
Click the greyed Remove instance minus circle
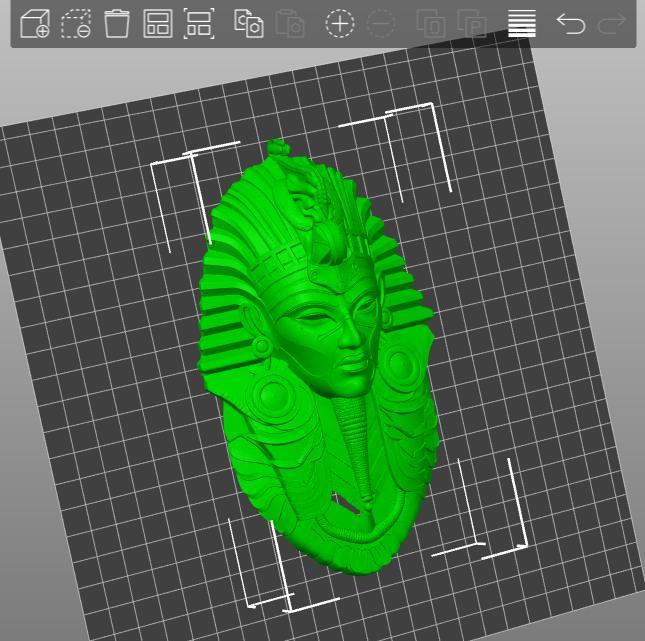381,24
